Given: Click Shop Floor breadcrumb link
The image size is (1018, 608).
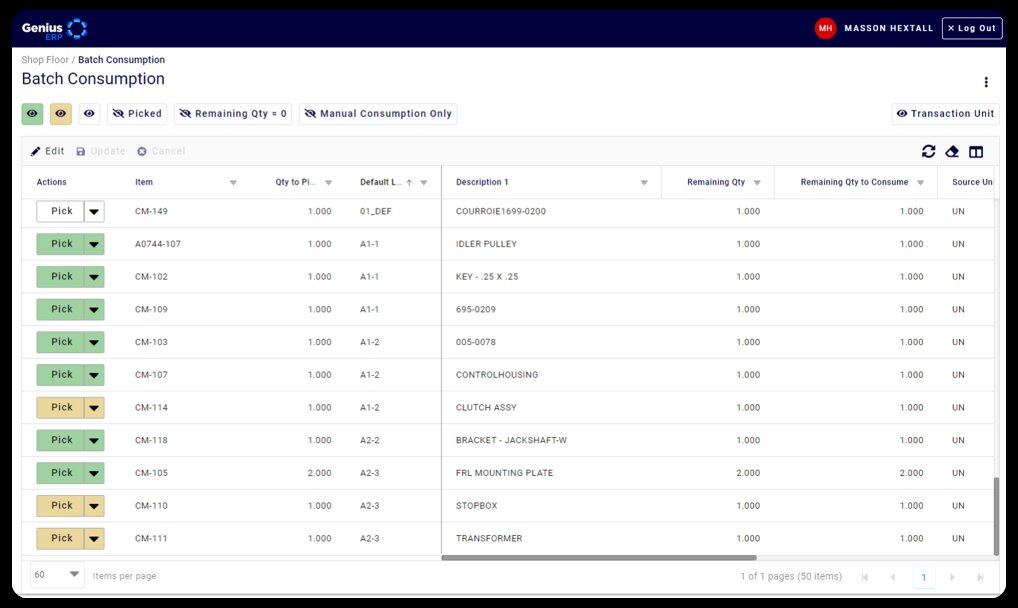Looking at the screenshot, I should (x=45, y=60).
